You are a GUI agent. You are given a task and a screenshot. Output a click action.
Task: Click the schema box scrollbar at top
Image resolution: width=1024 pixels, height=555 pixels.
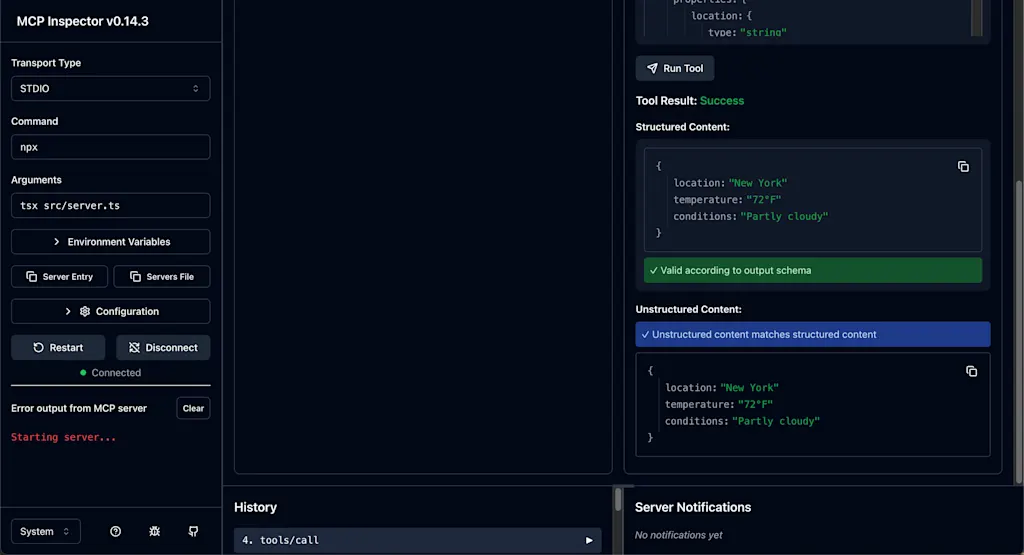976,18
